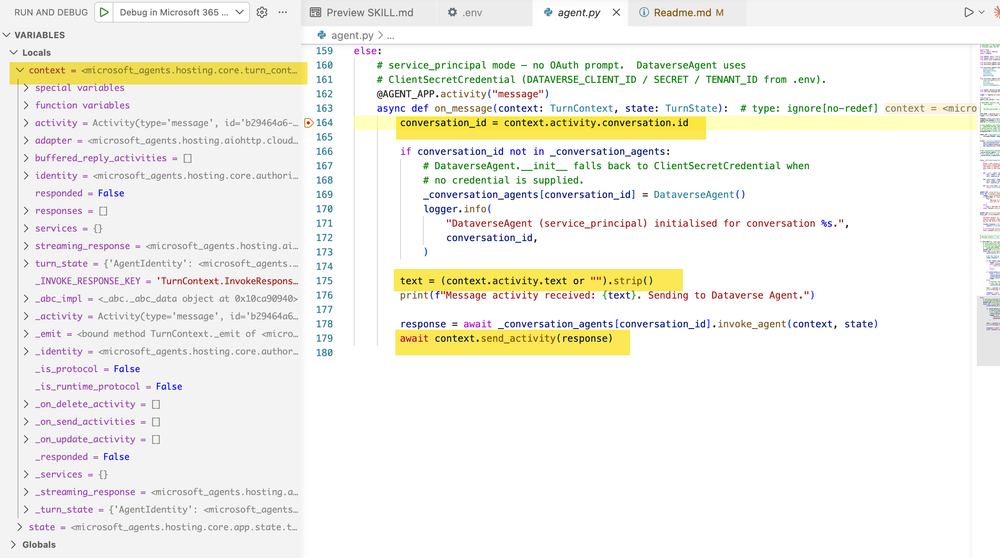This screenshot has height=558, width=1000.
Task: Expand _on_delete_activity variable
Action: 26,404
